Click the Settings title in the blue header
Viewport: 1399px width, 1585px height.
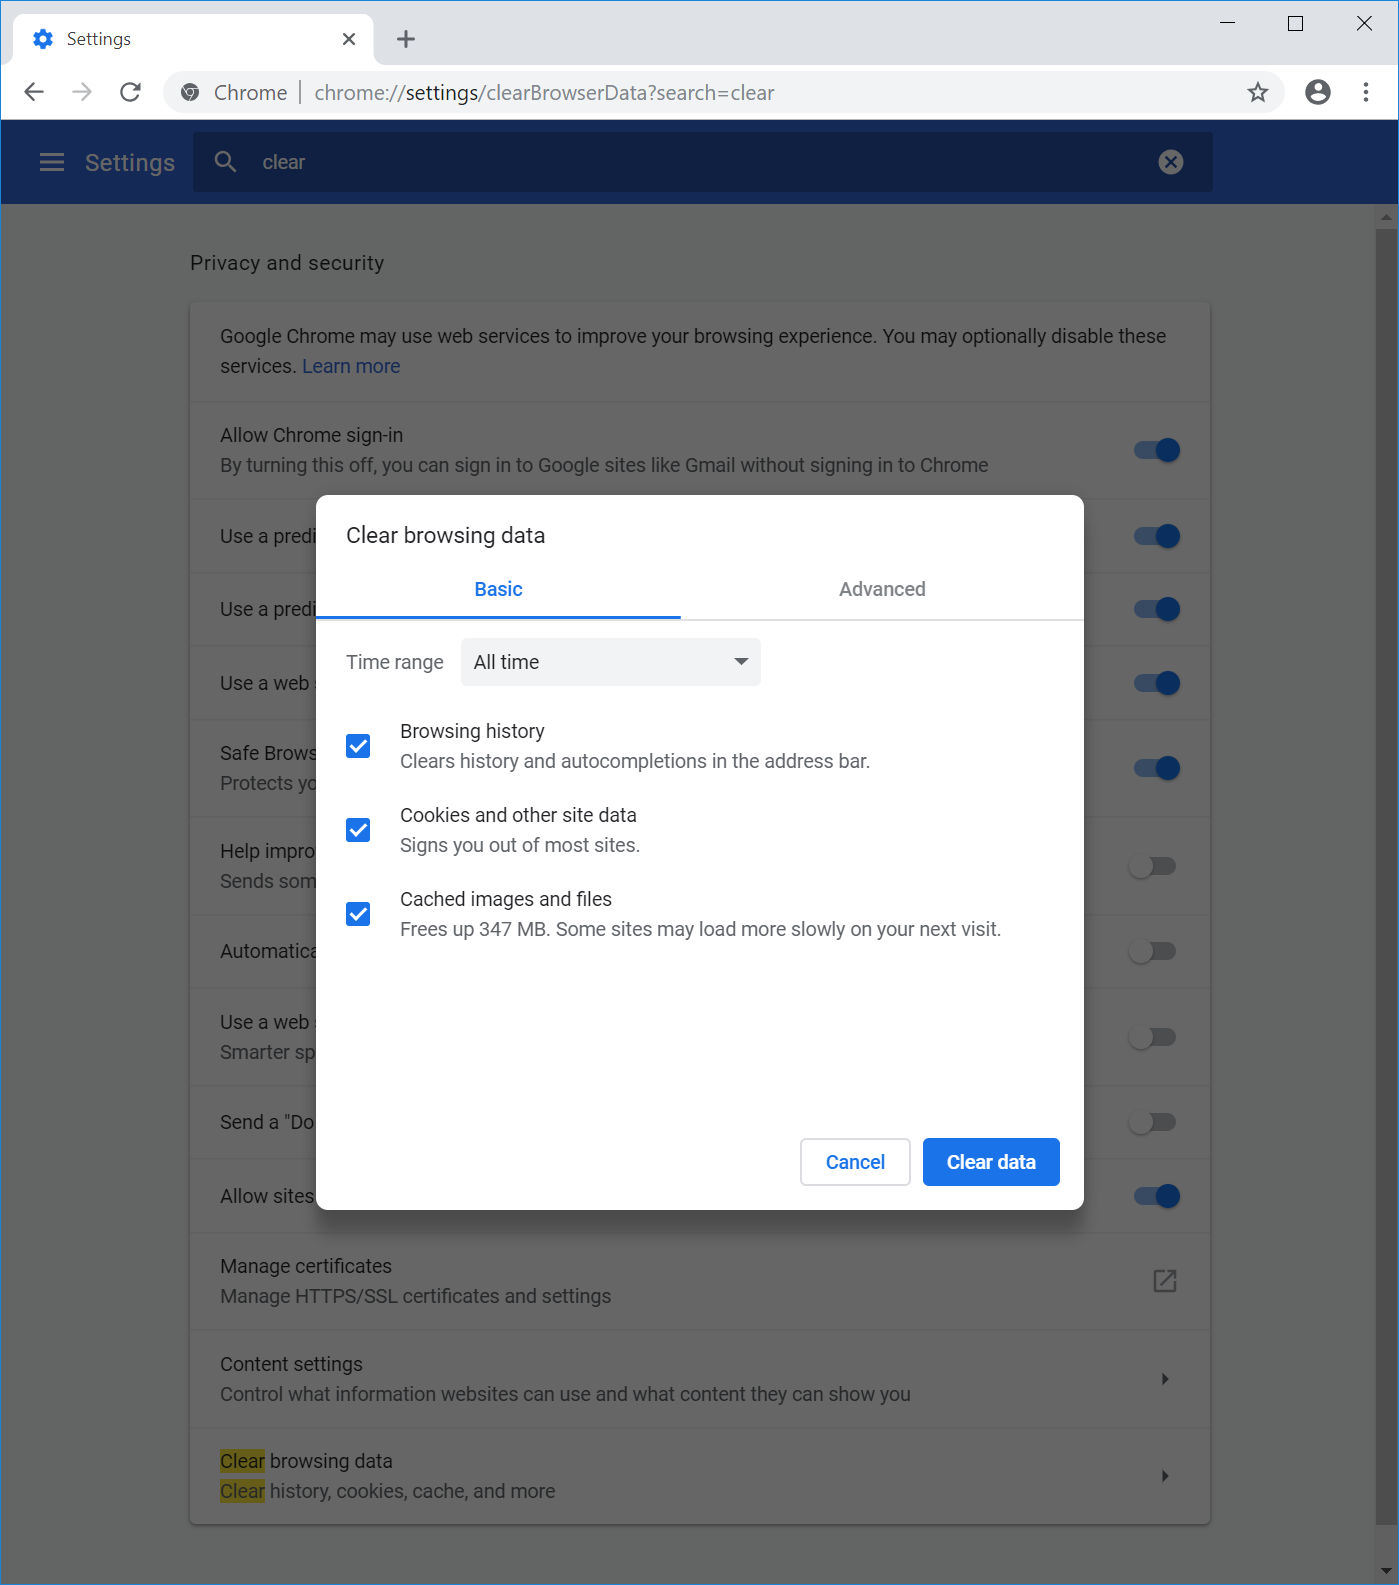click(x=130, y=162)
